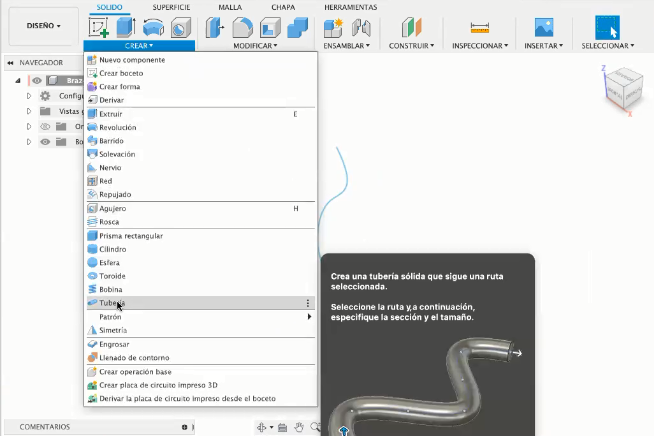Switch to the CHAPA tab
The width and height of the screenshot is (654, 436).
283,7
